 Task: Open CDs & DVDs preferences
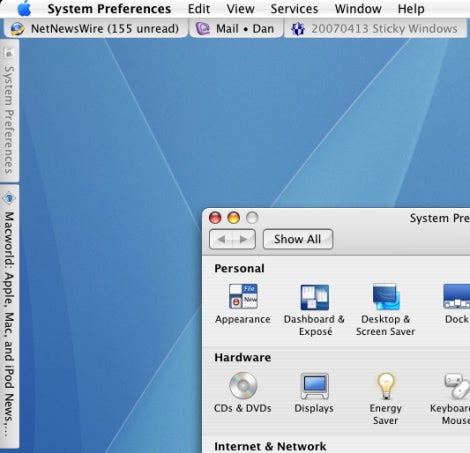pyautogui.click(x=243, y=393)
